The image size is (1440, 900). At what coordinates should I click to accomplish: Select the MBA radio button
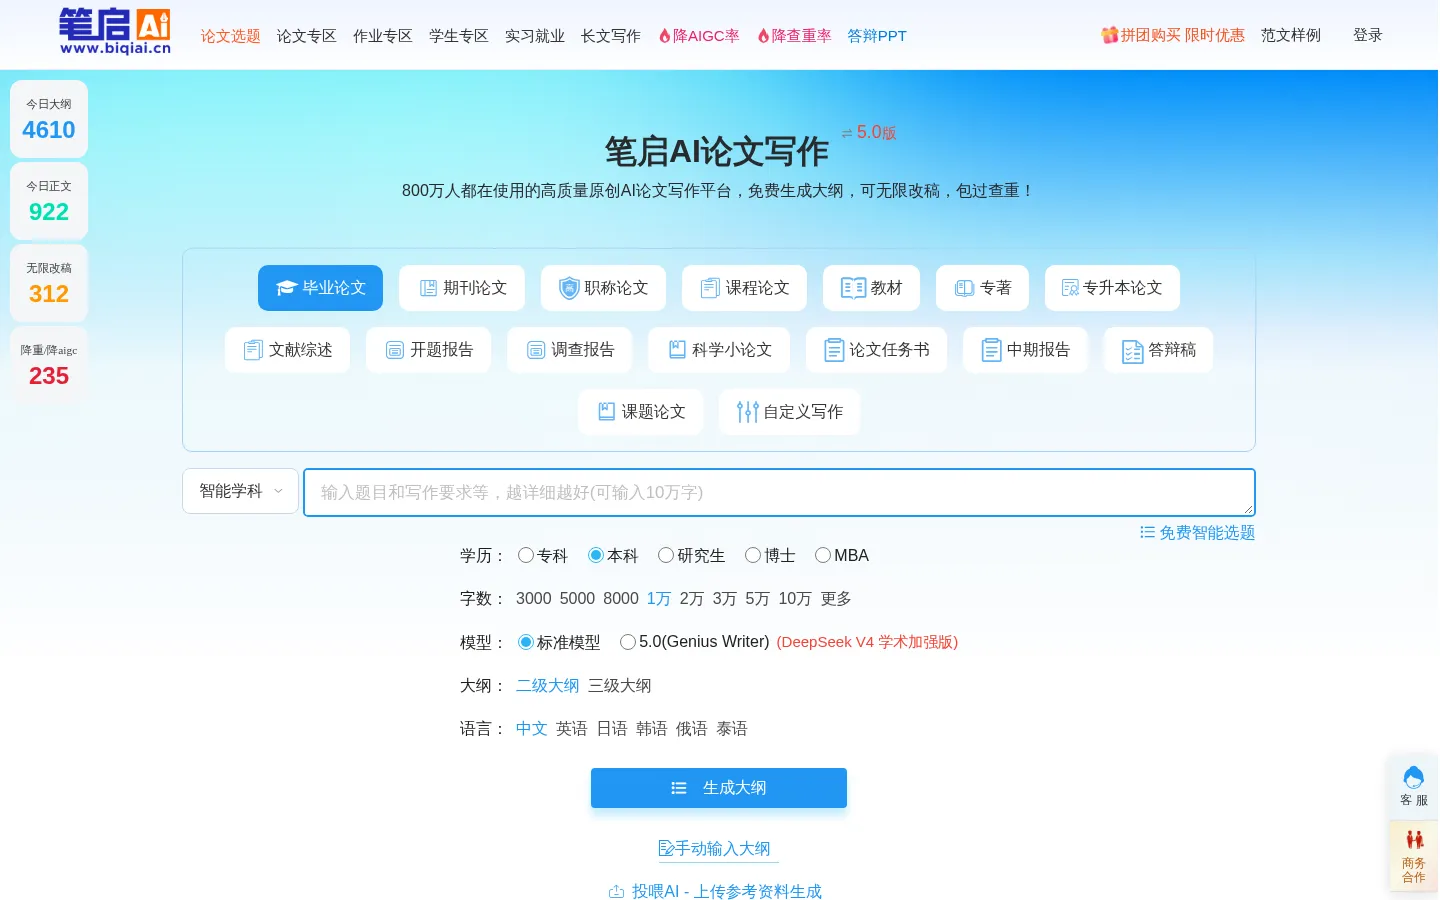click(823, 555)
